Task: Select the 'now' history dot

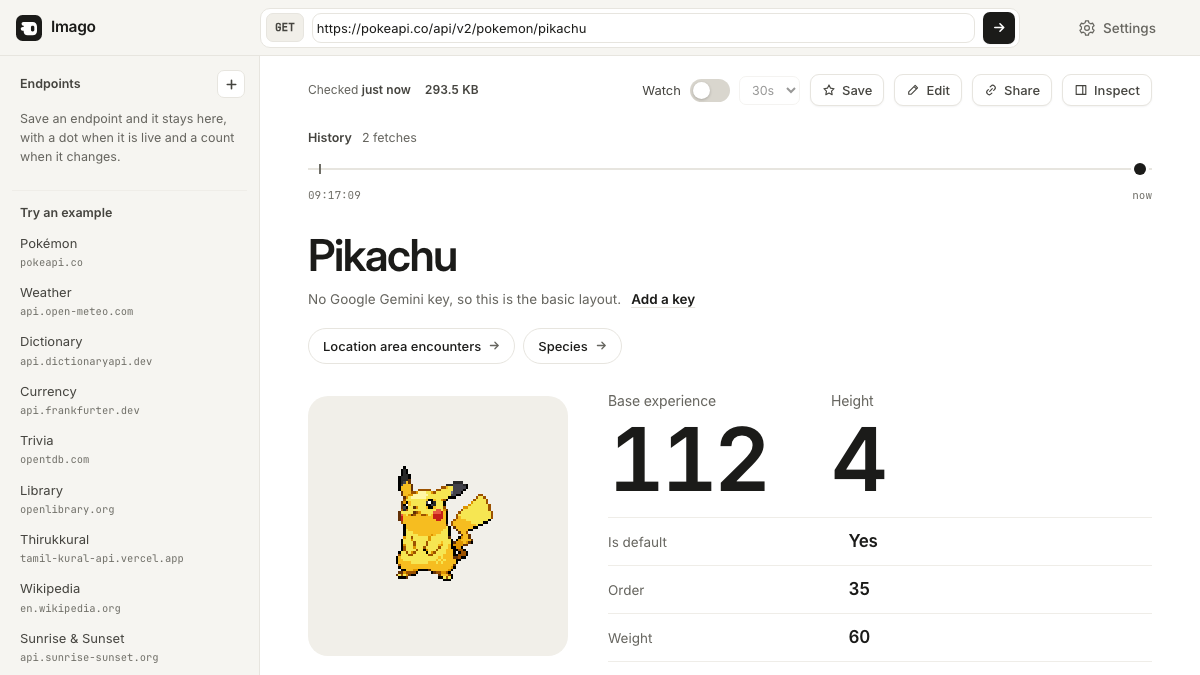Action: pyautogui.click(x=1140, y=169)
